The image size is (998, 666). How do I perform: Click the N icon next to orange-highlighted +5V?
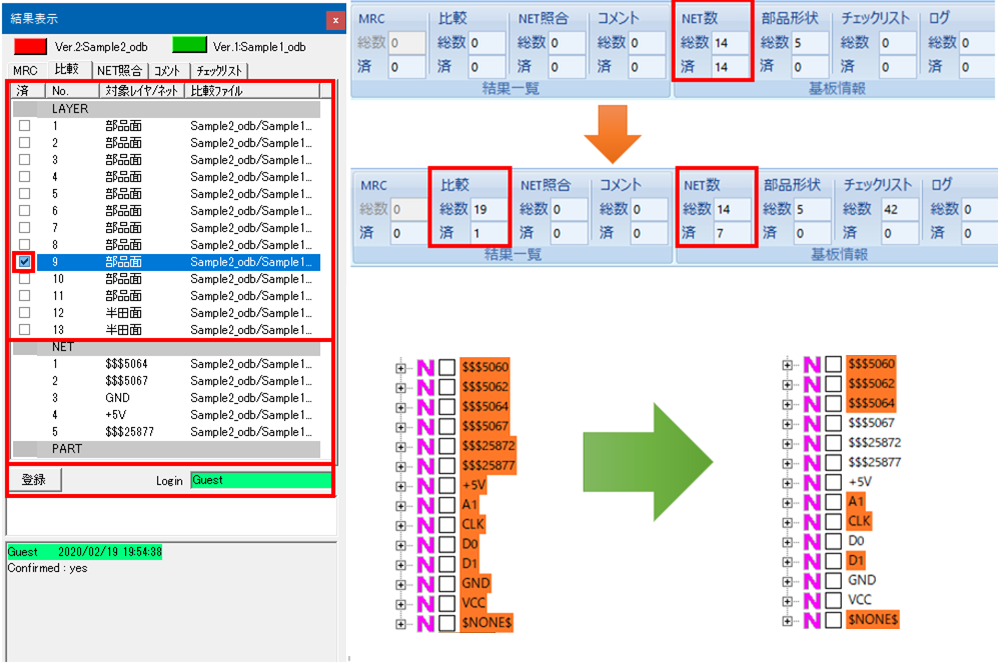pos(426,486)
